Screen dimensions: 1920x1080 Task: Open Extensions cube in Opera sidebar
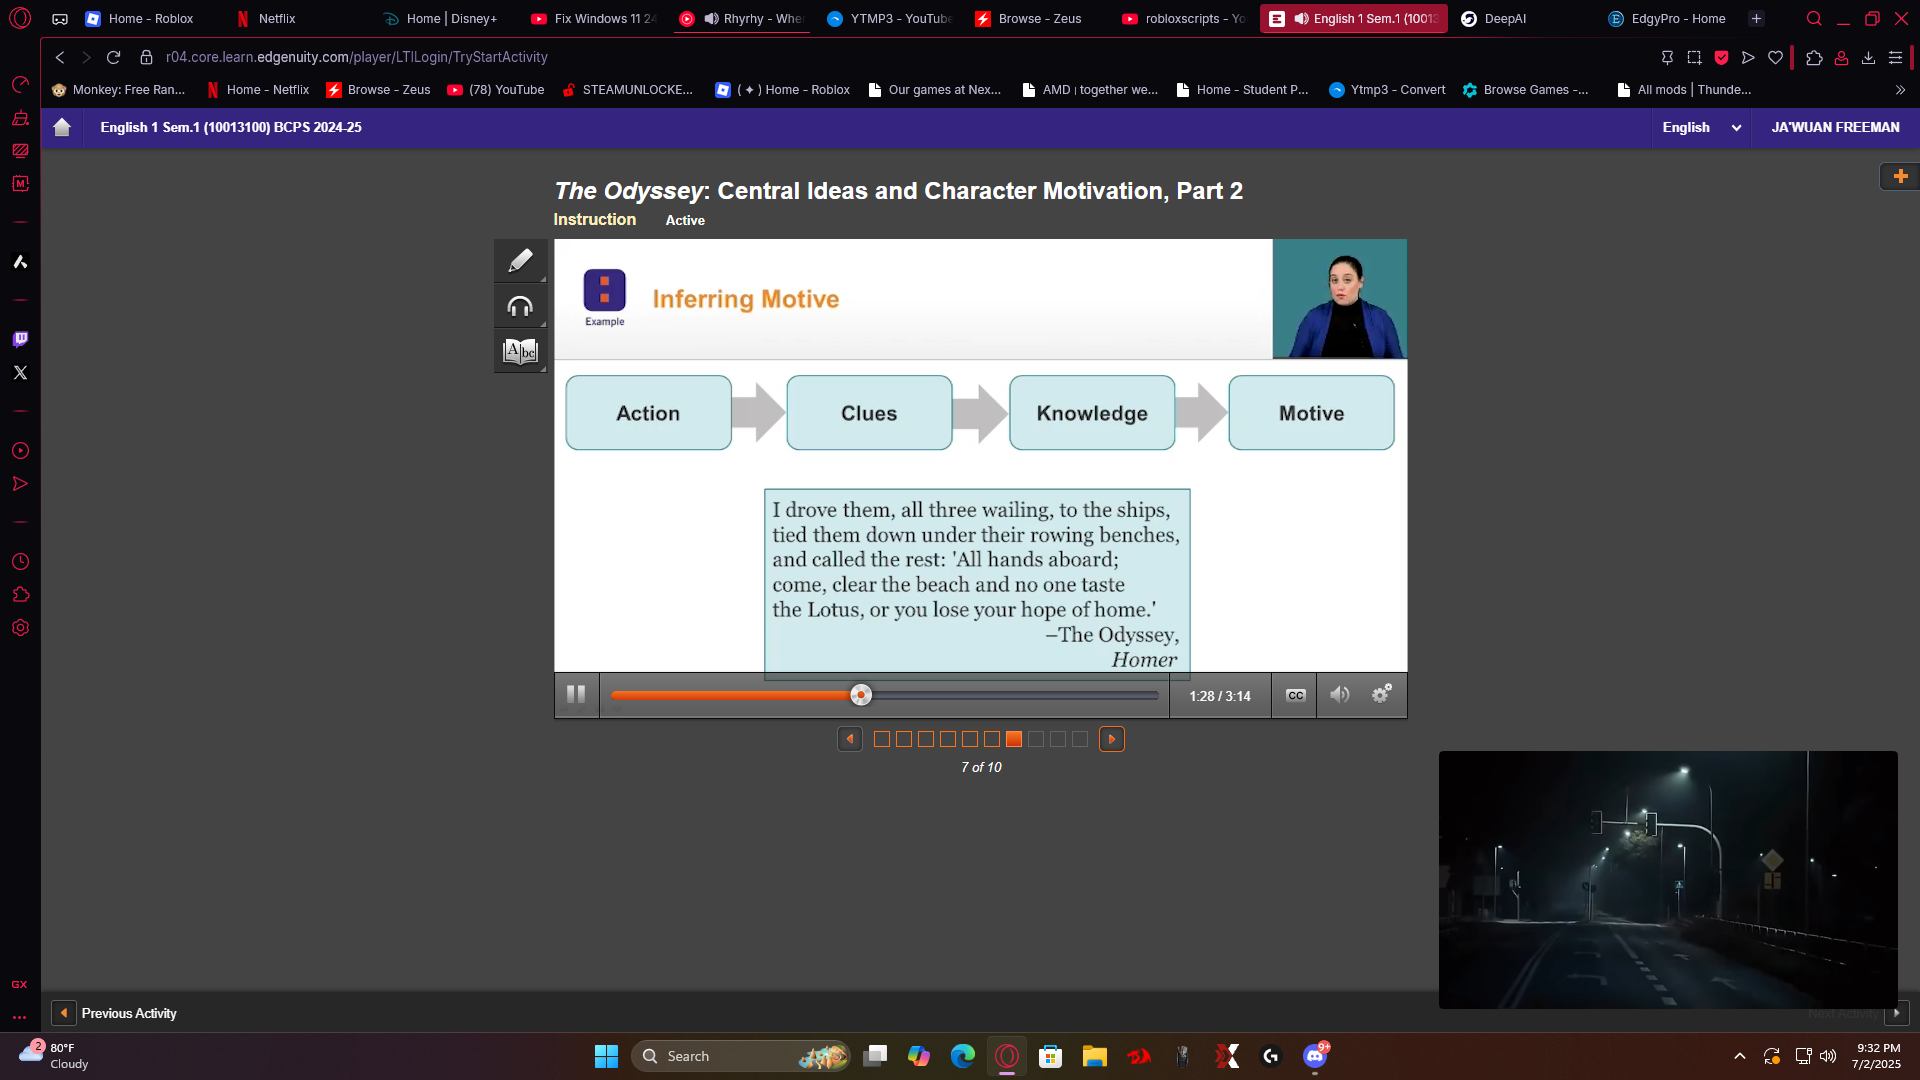[20, 595]
